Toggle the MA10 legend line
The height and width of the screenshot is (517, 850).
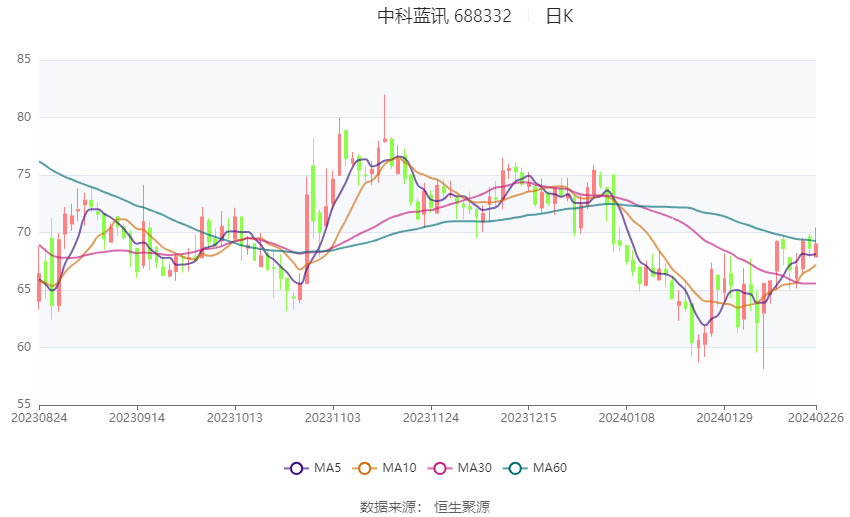tap(384, 468)
